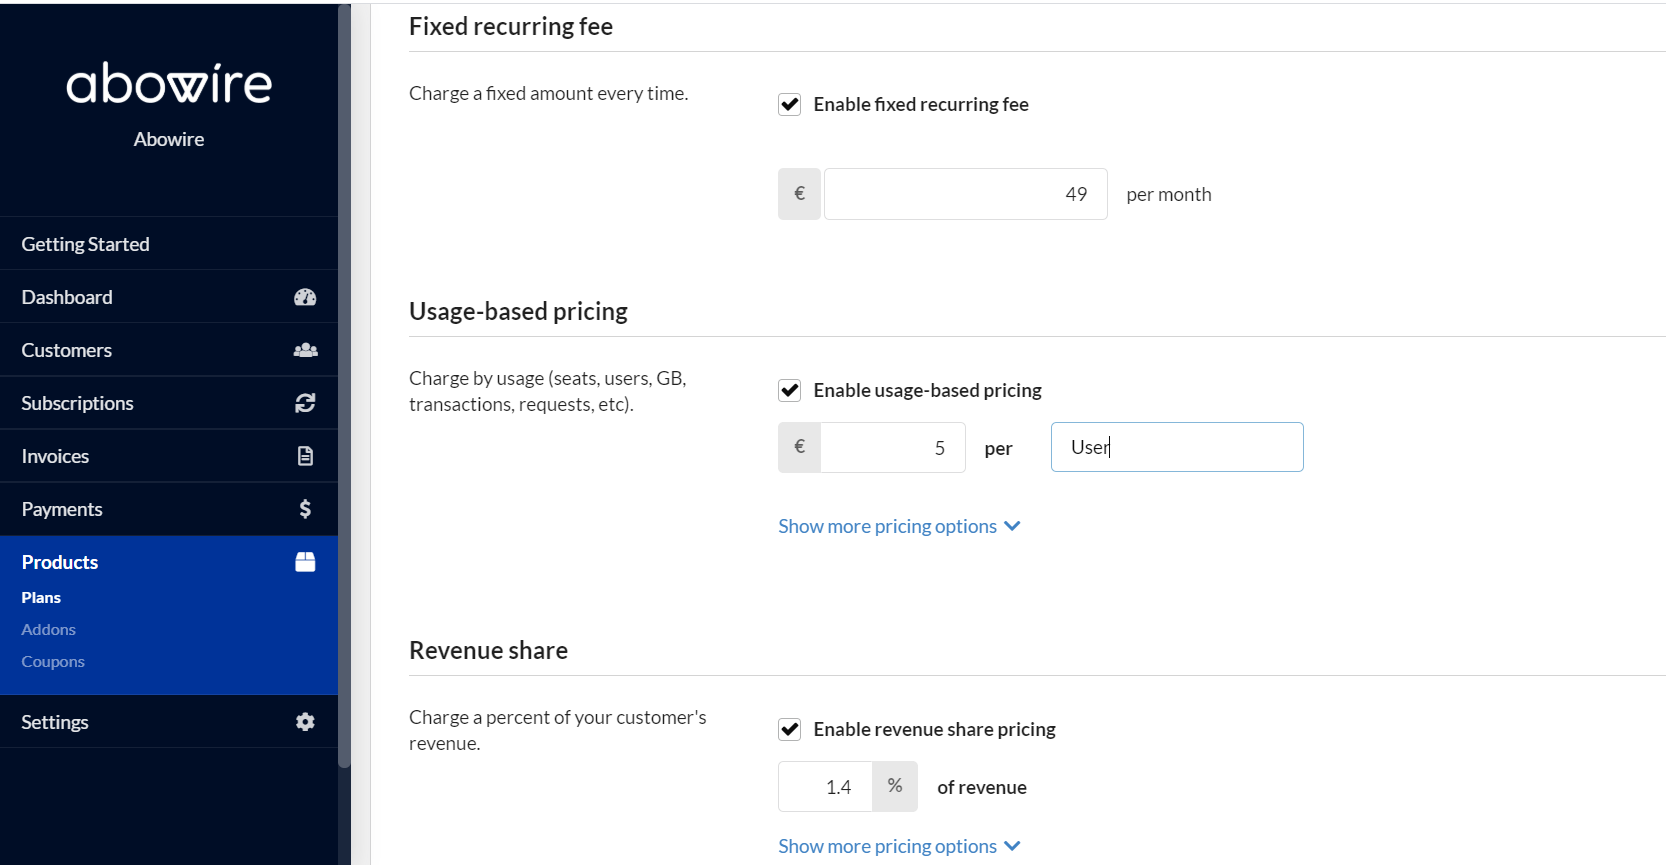Click the 'per month' label

1169,194
